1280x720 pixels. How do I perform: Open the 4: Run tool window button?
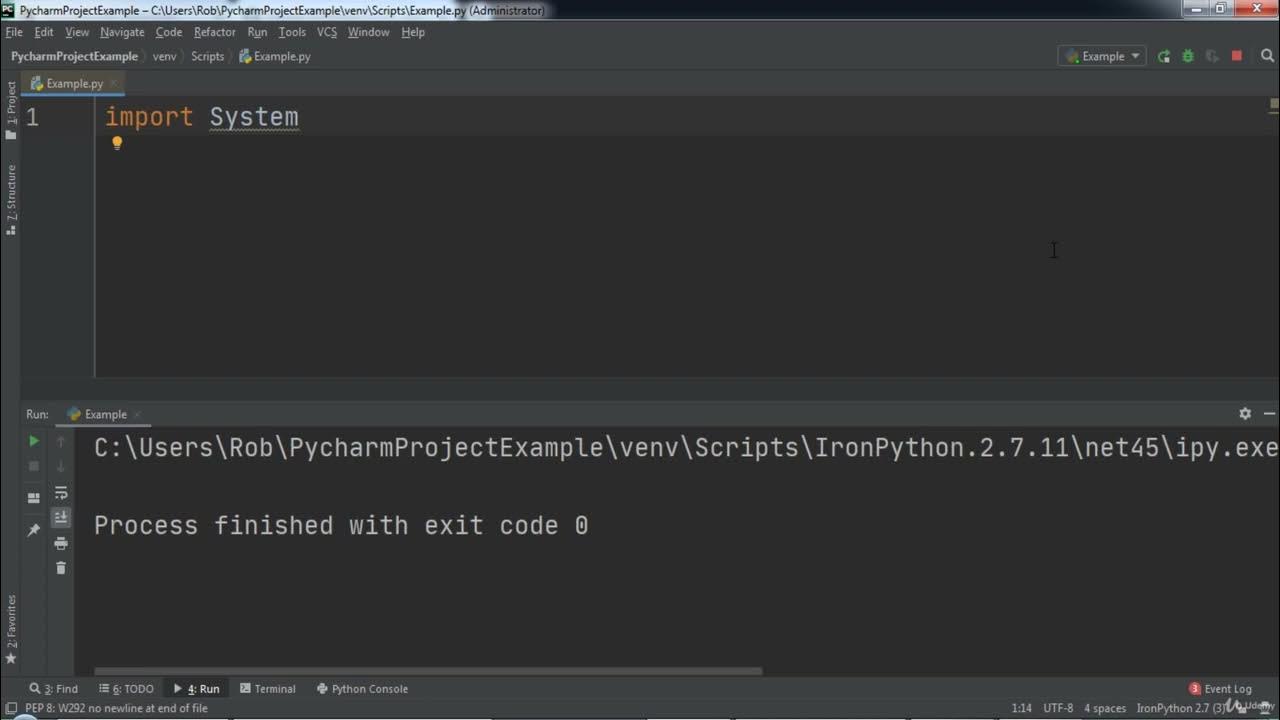196,689
